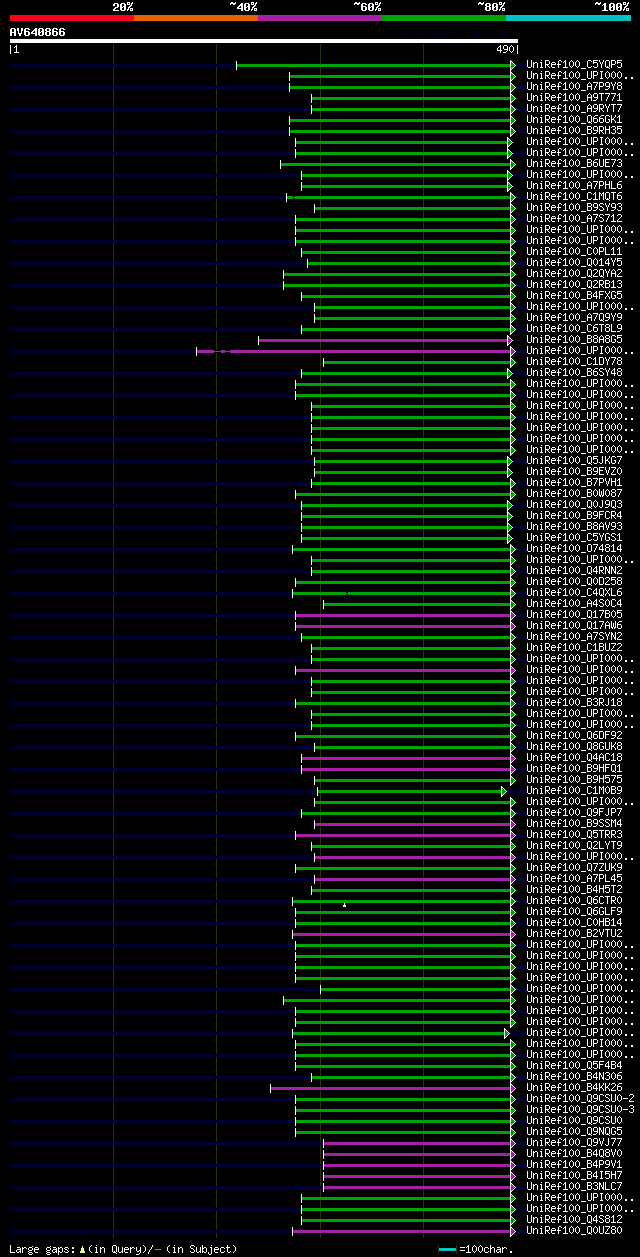The height and width of the screenshot is (1257, 640).
Task: Click the purple ~60% identity legend segment
Action: [x=320, y=18]
